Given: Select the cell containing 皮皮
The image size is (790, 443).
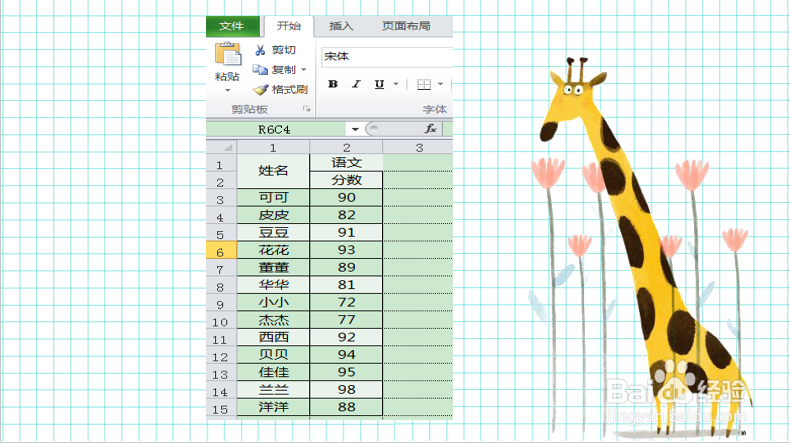Looking at the screenshot, I should (273, 215).
